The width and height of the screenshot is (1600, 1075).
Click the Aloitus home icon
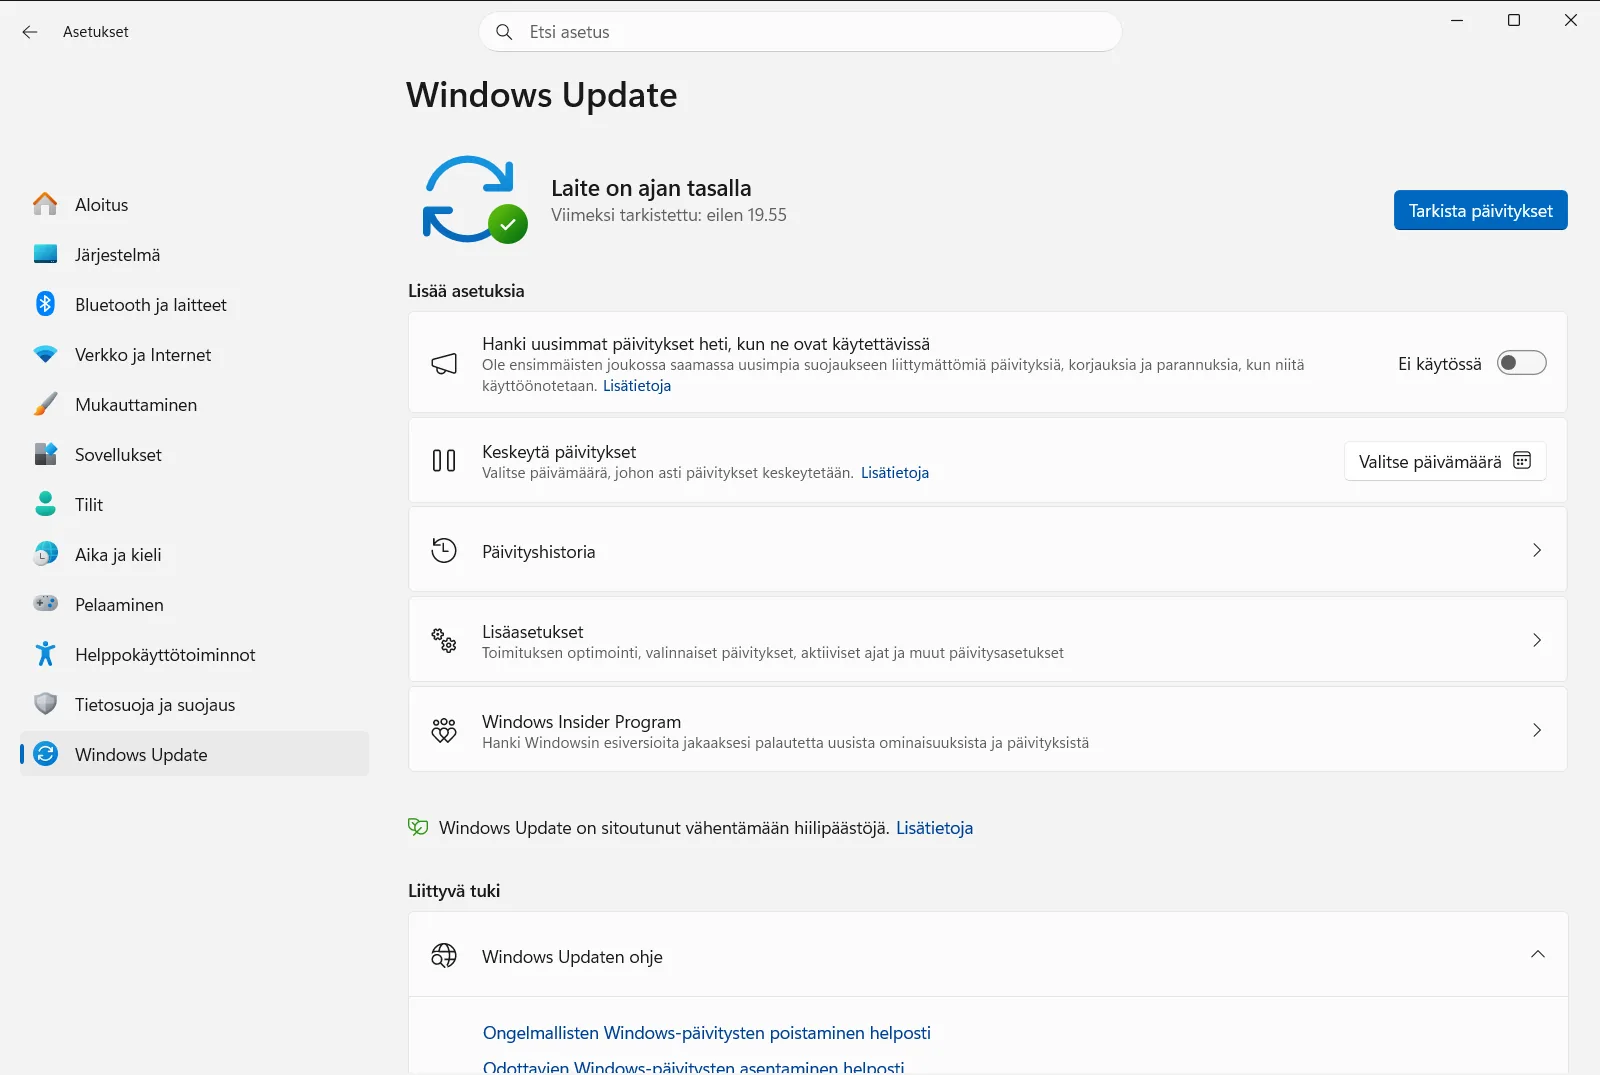coord(45,204)
